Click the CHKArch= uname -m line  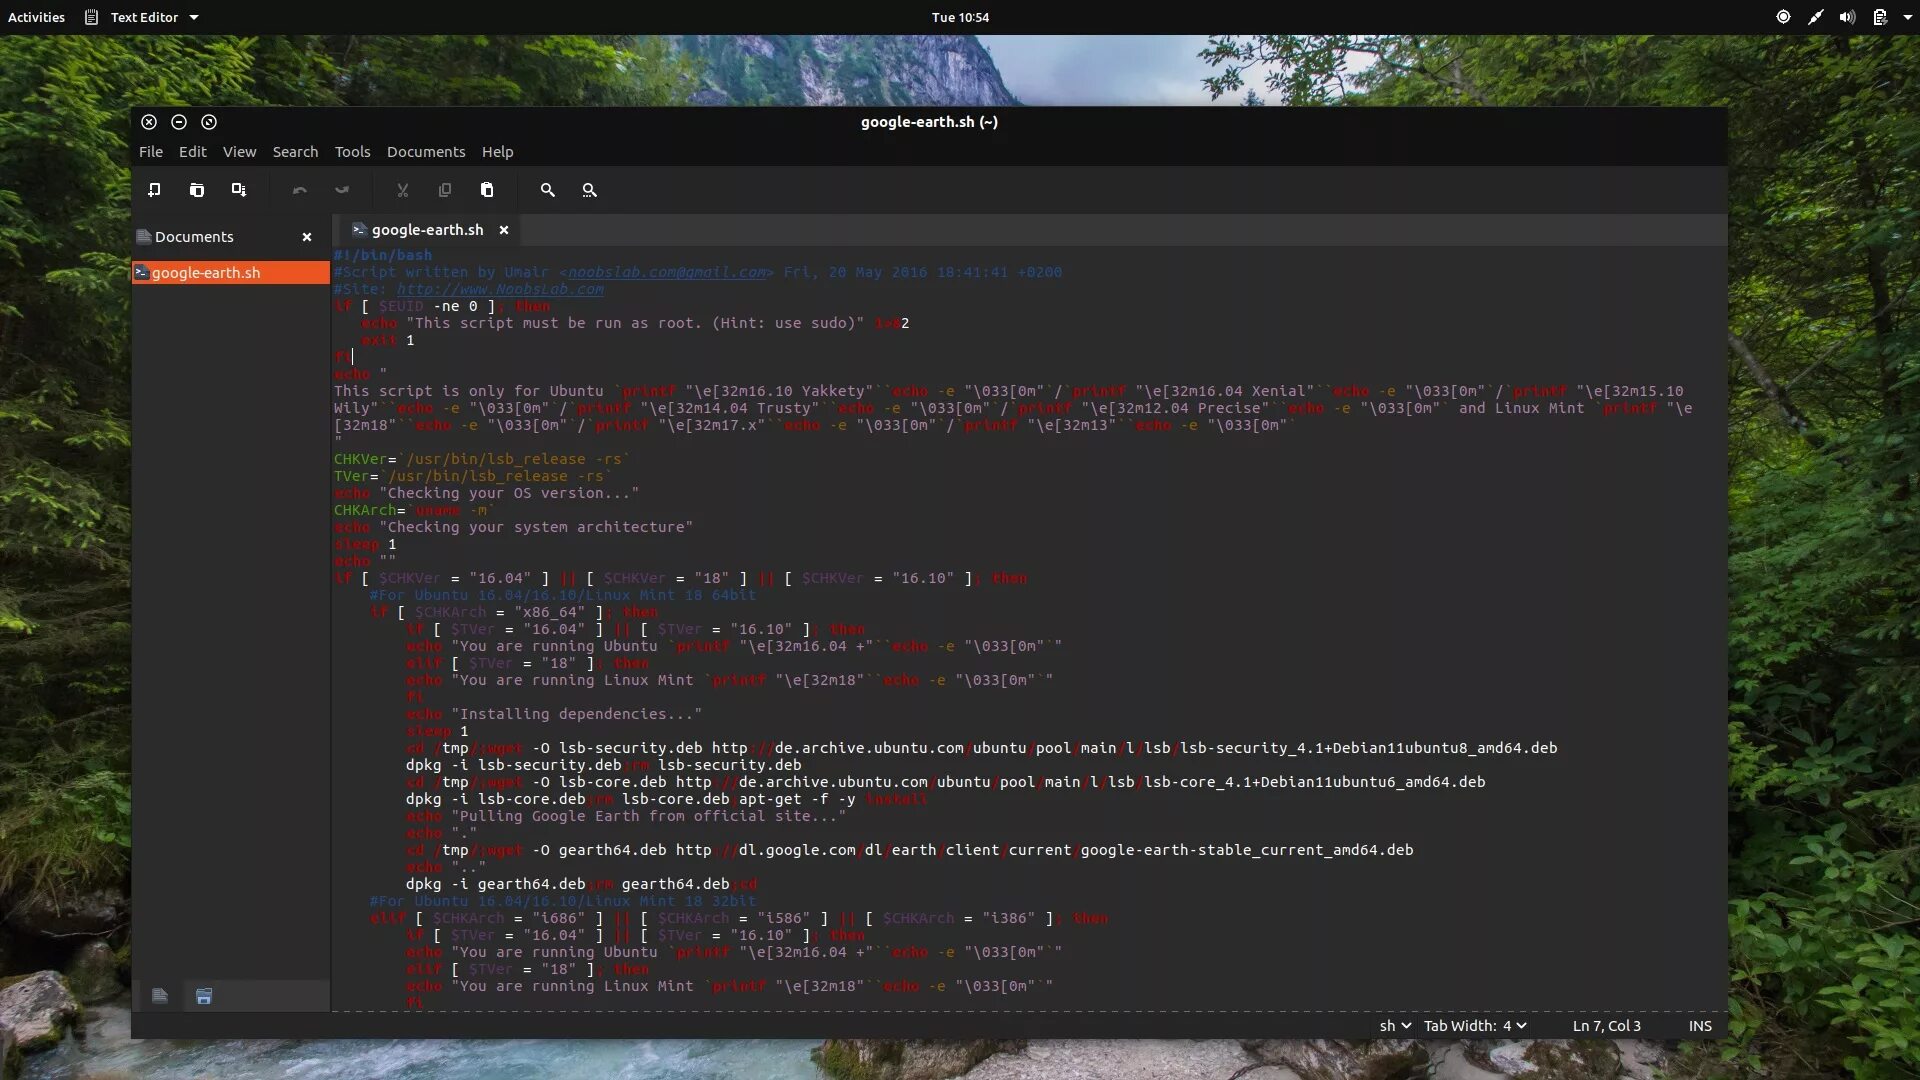tap(414, 510)
